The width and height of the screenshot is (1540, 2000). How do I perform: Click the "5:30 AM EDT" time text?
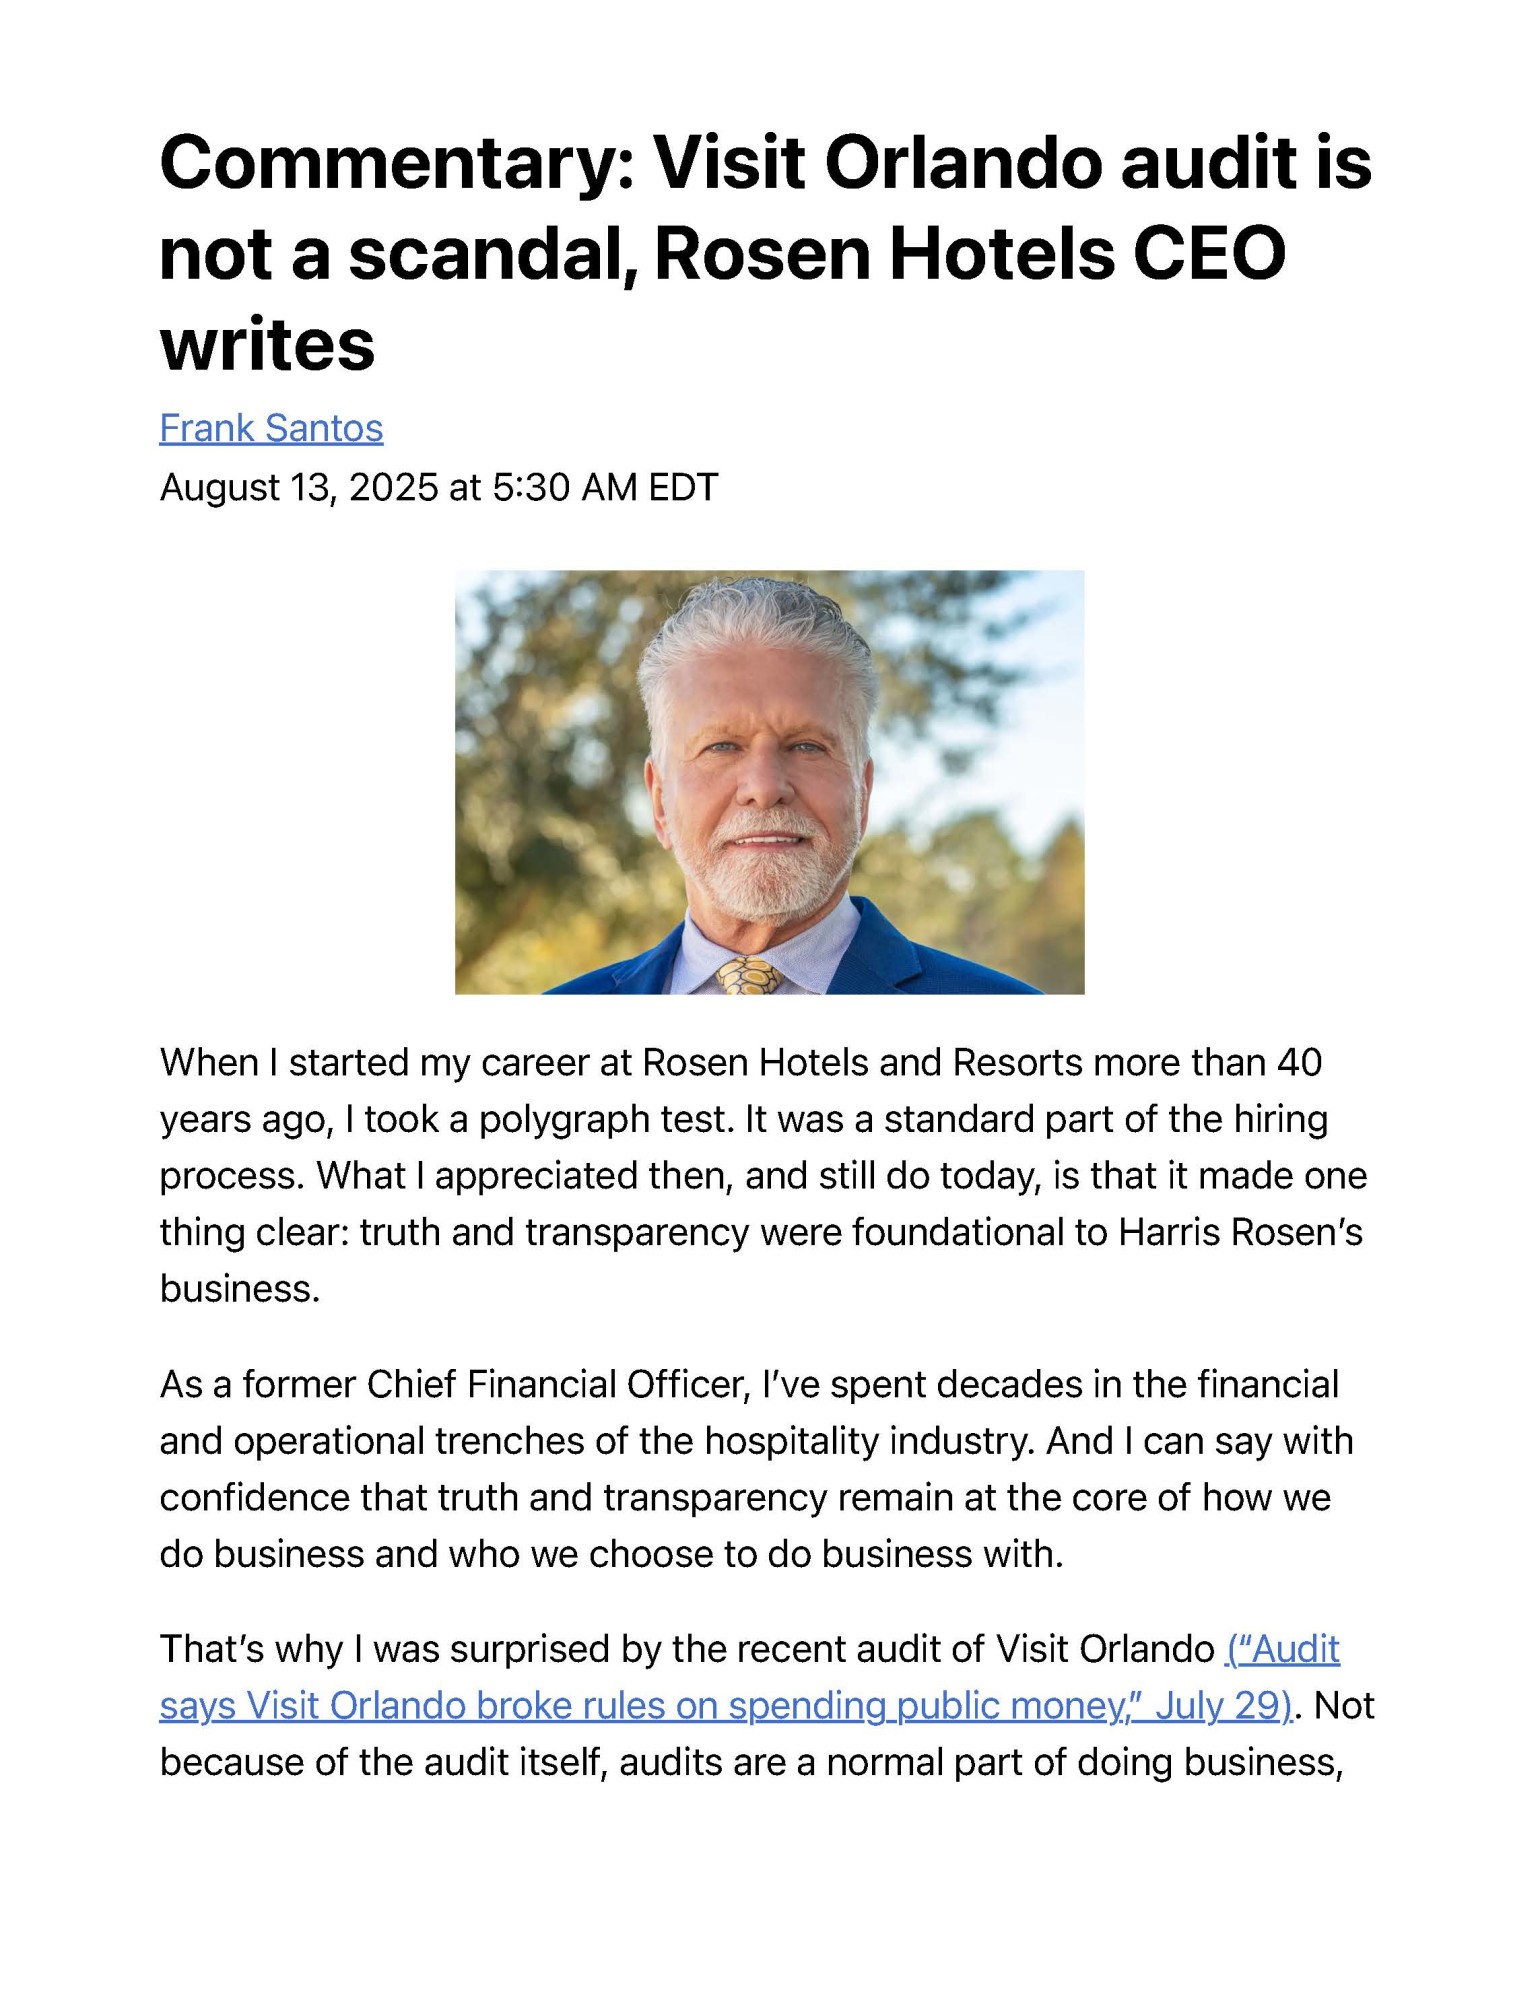(605, 488)
